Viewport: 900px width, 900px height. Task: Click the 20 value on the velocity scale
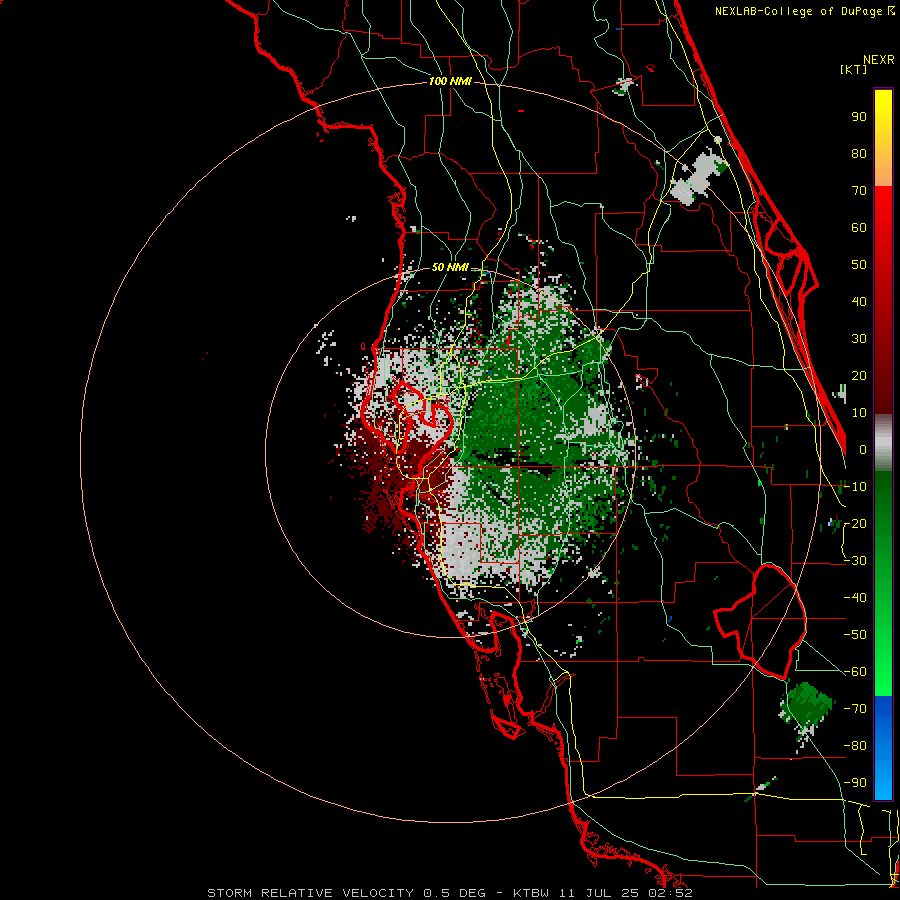click(x=859, y=375)
